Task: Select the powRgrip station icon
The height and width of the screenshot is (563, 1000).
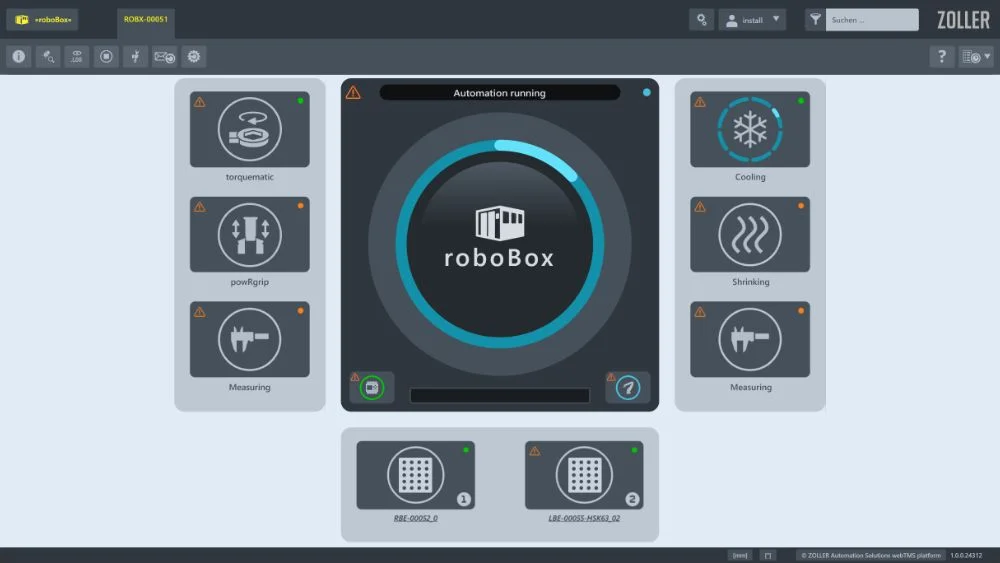Action: [x=249, y=234]
